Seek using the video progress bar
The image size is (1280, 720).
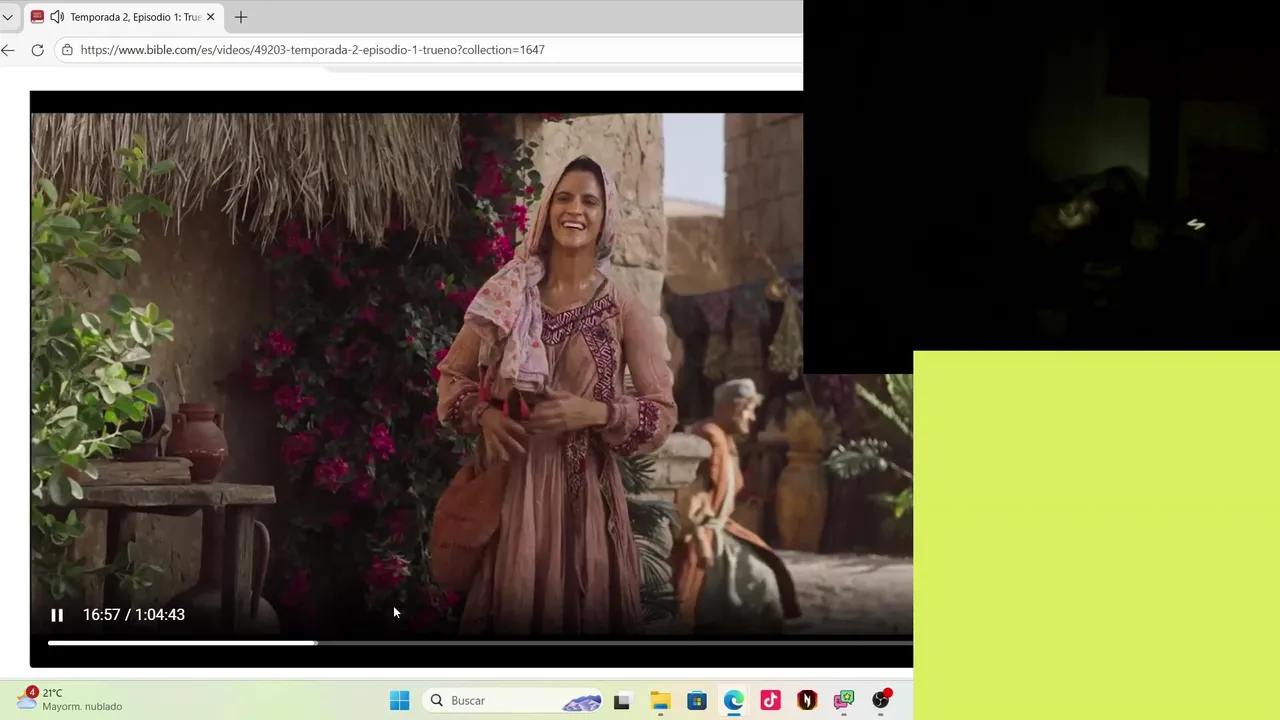point(480,643)
